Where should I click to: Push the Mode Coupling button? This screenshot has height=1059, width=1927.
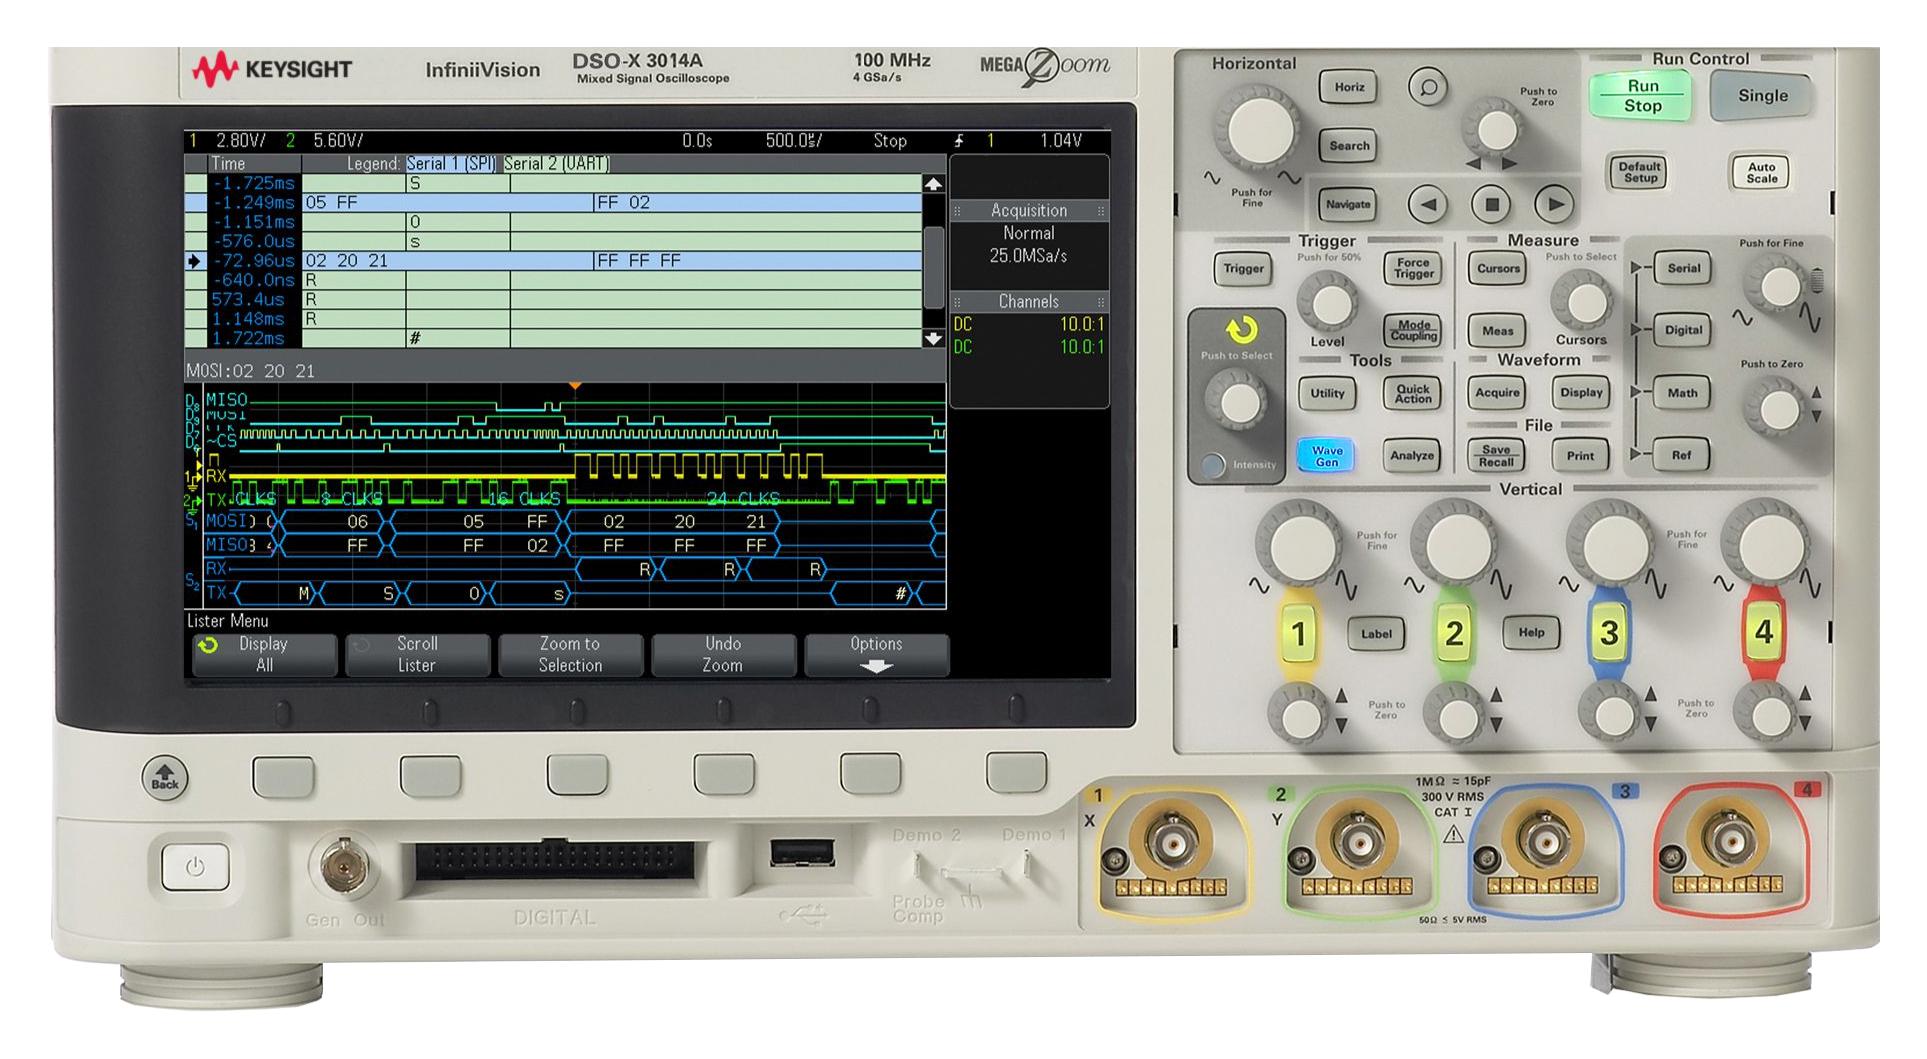pos(1412,330)
